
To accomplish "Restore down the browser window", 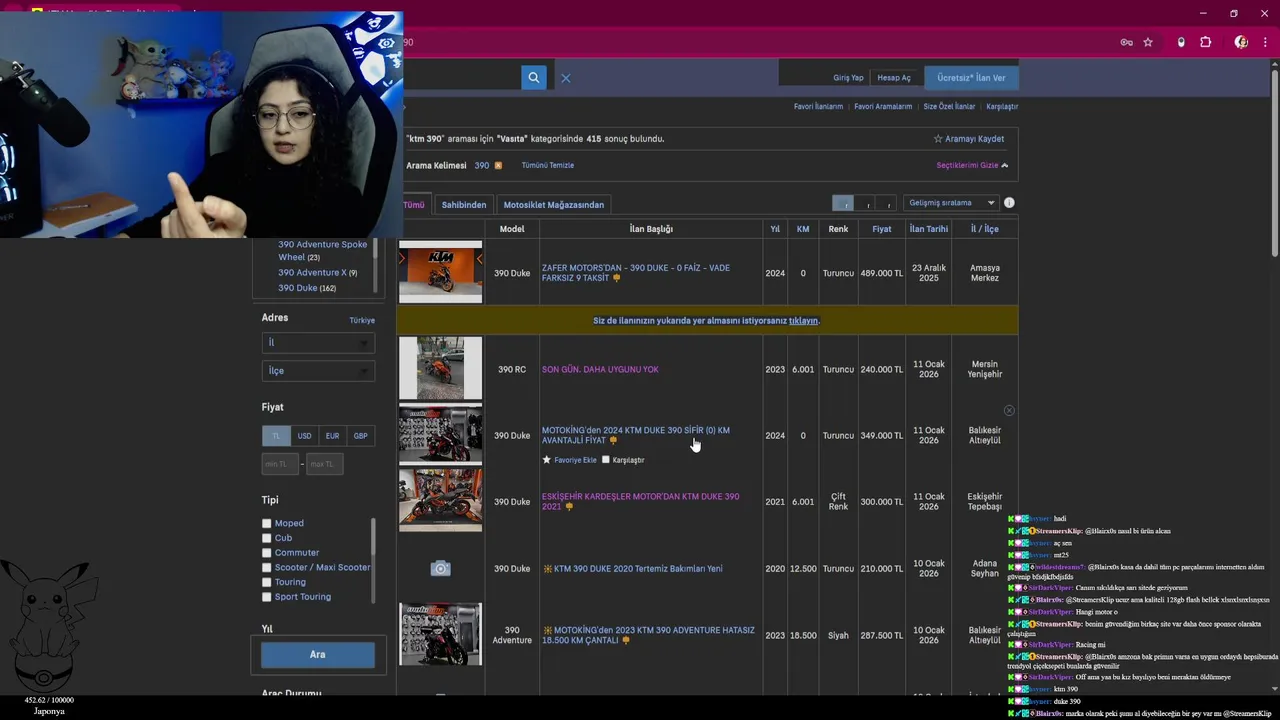I will 1233,13.
